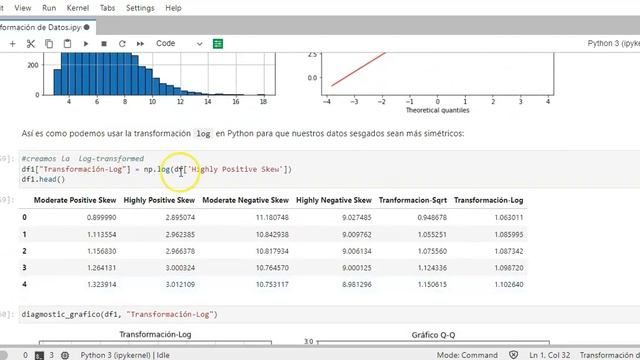Click the Highly Negative Skew column header
The width and height of the screenshot is (640, 360).
334,200
